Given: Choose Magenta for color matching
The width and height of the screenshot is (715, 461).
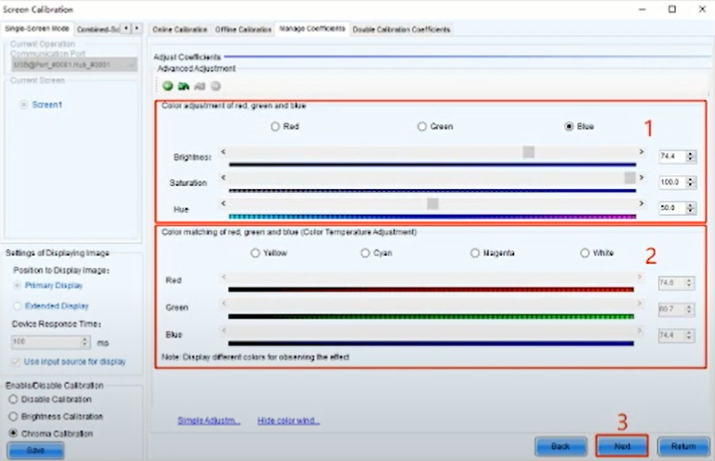Looking at the screenshot, I should 475,253.
